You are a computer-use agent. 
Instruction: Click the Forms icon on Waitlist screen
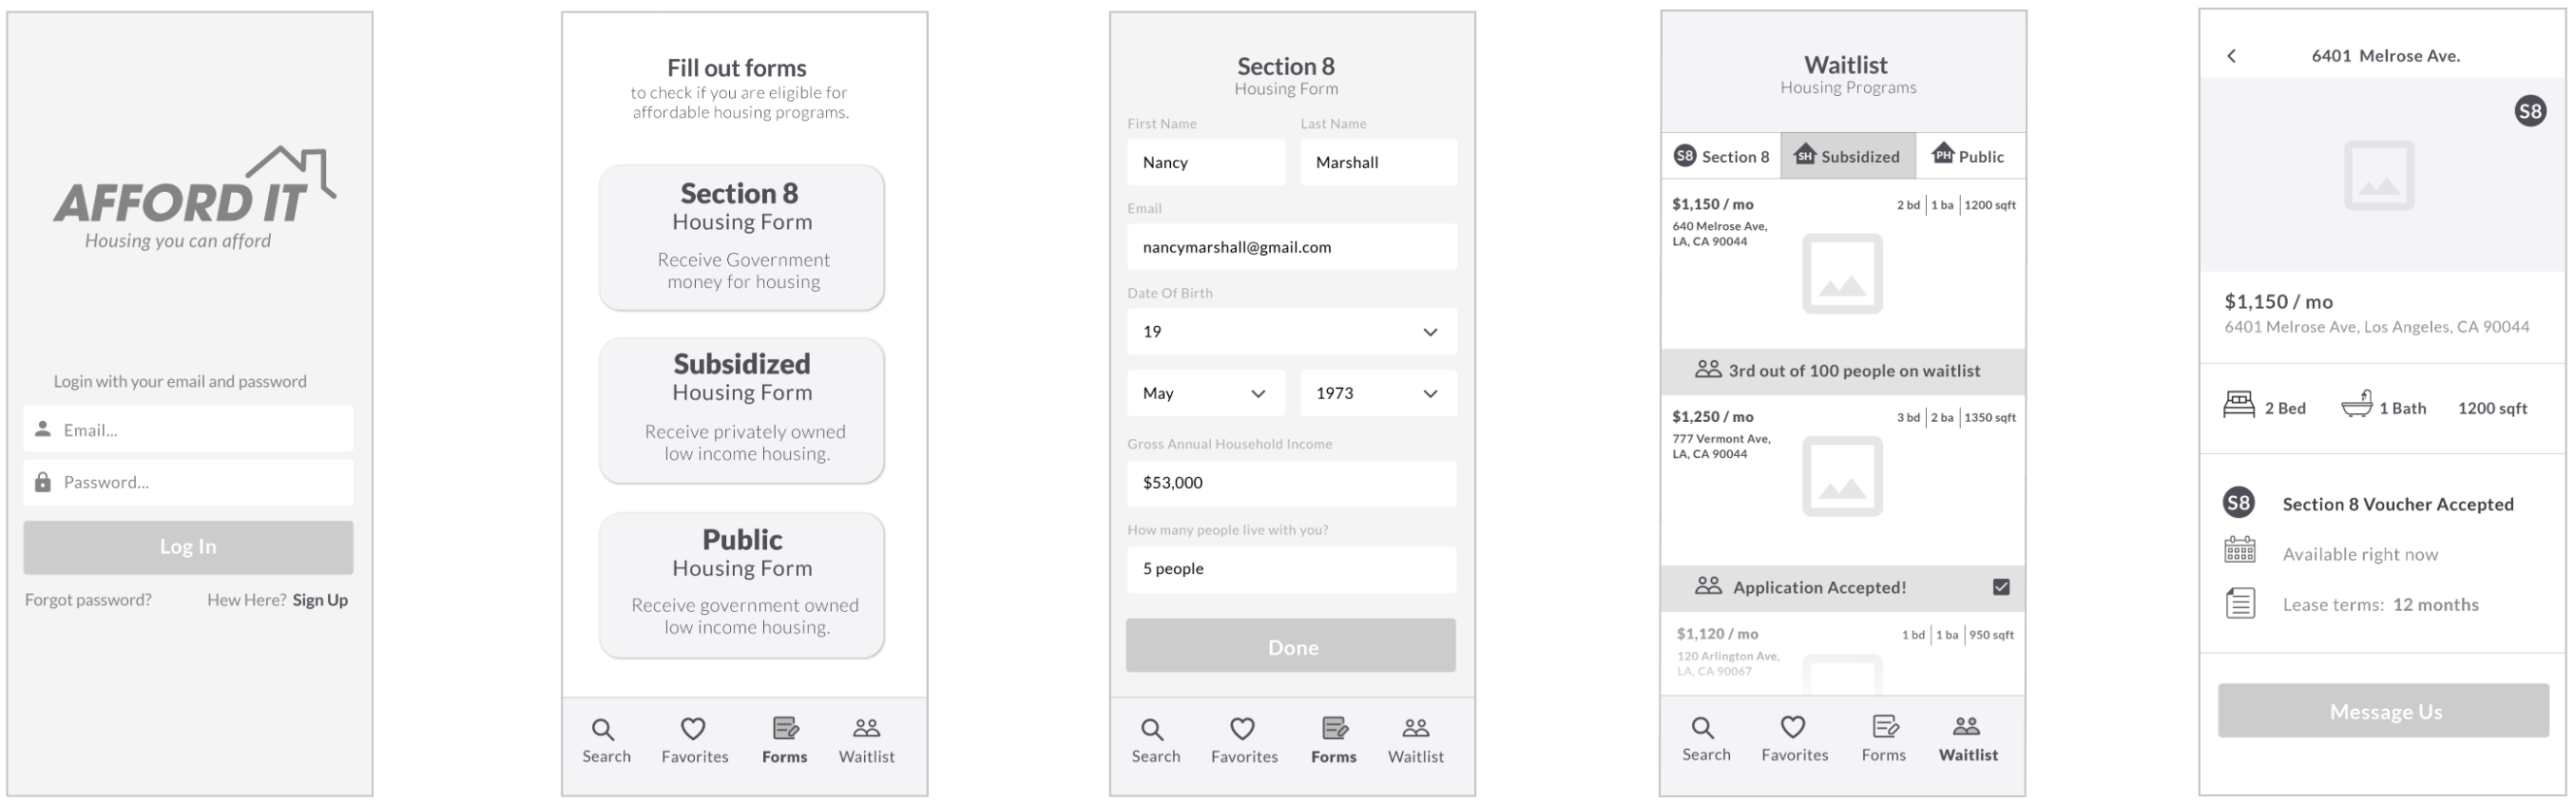[1884, 727]
